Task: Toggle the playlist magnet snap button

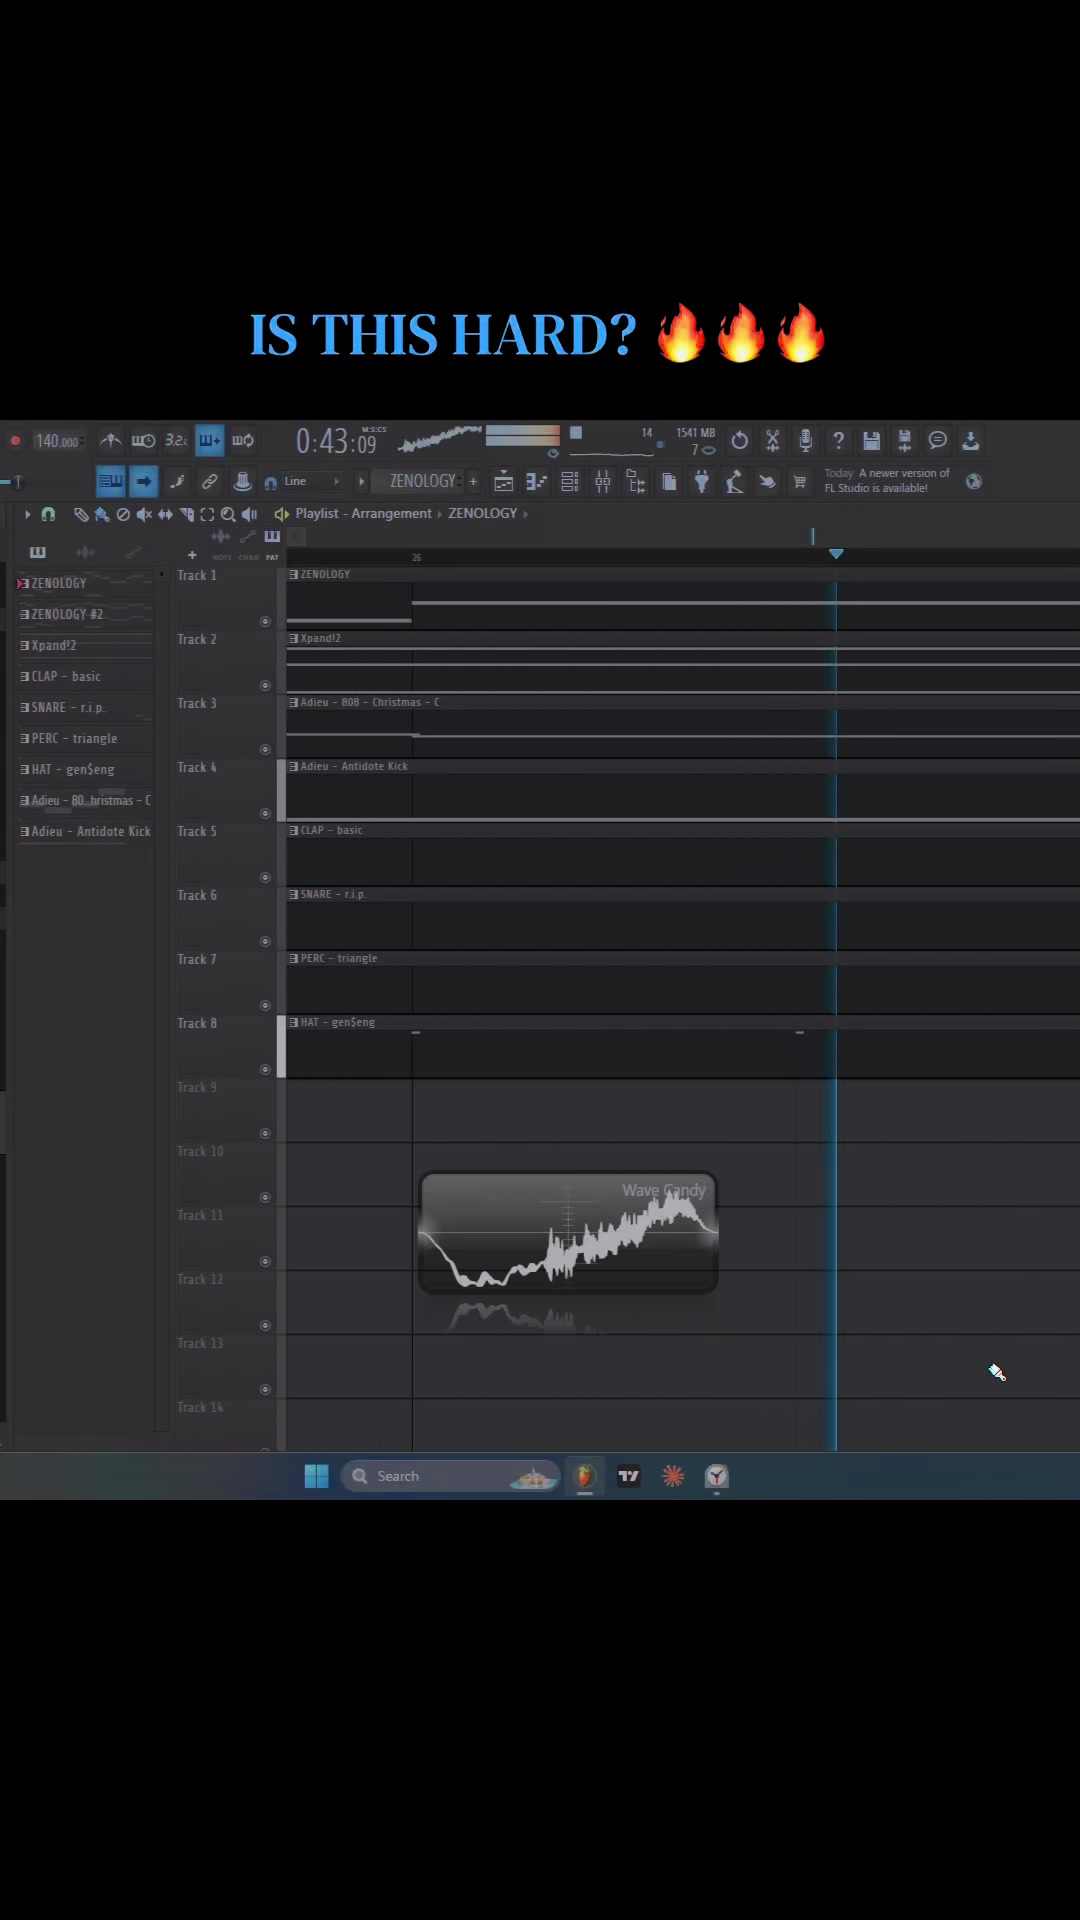Action: [x=48, y=514]
